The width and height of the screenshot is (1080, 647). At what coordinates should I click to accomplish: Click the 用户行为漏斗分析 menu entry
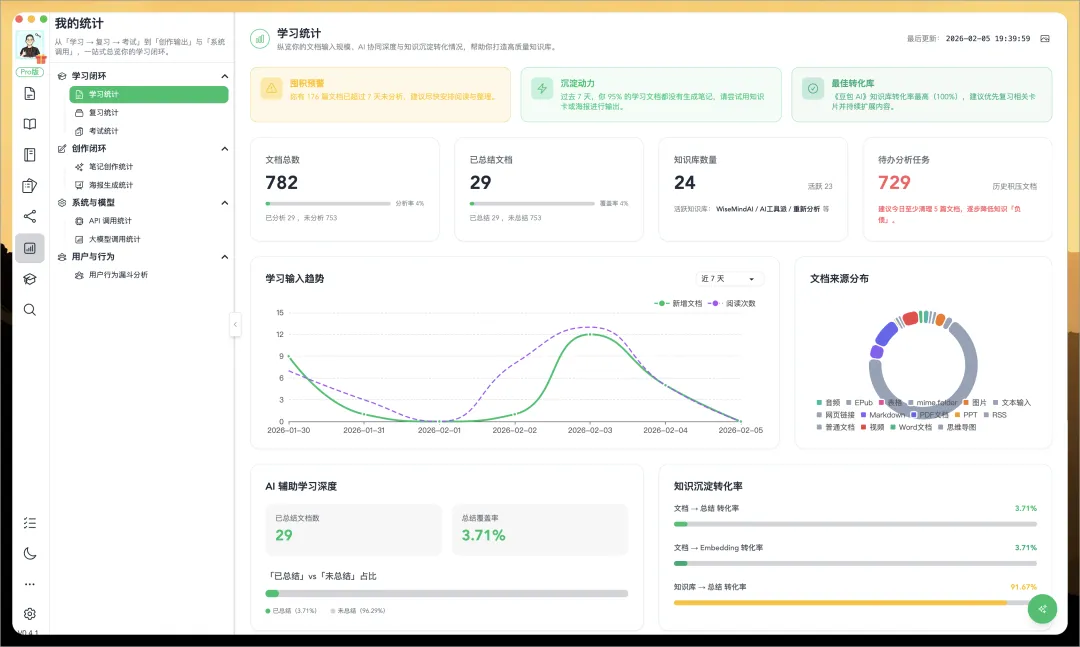117,275
